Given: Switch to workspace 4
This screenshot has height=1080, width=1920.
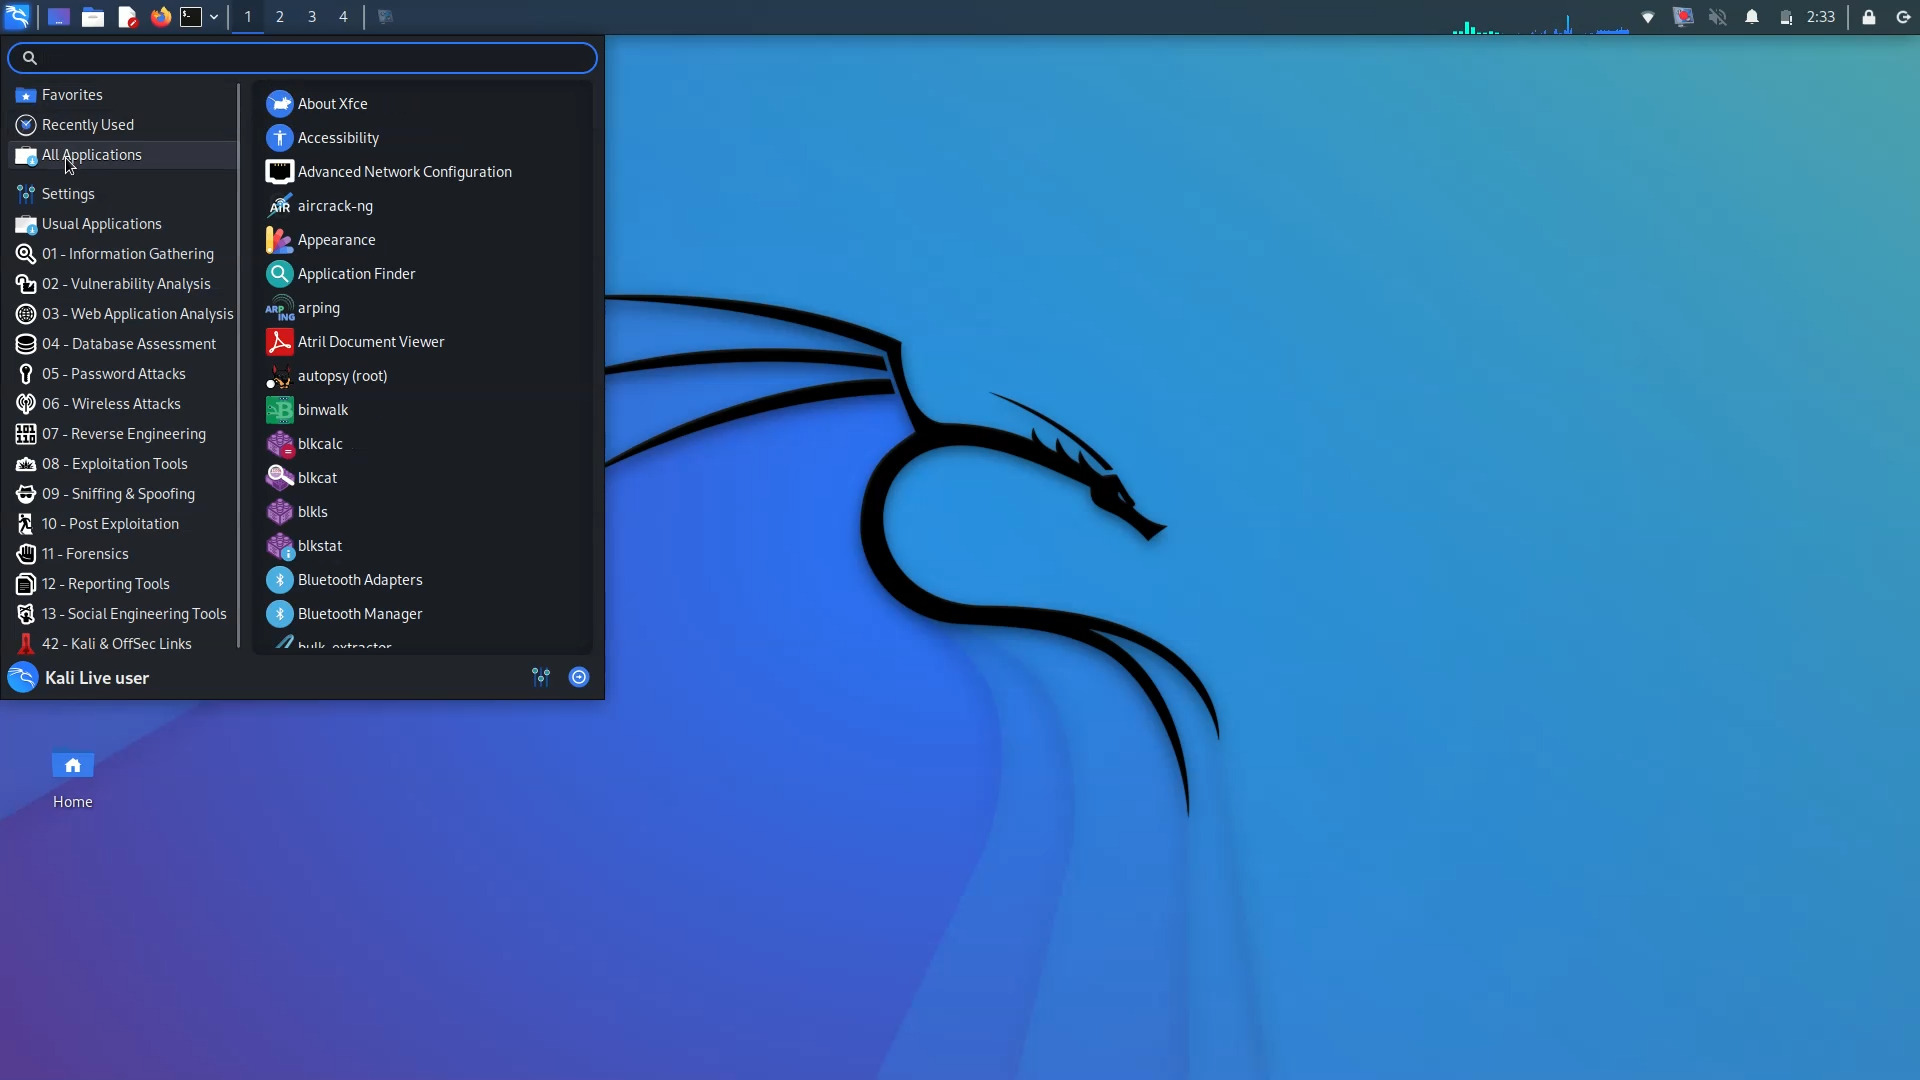Looking at the screenshot, I should click(343, 17).
